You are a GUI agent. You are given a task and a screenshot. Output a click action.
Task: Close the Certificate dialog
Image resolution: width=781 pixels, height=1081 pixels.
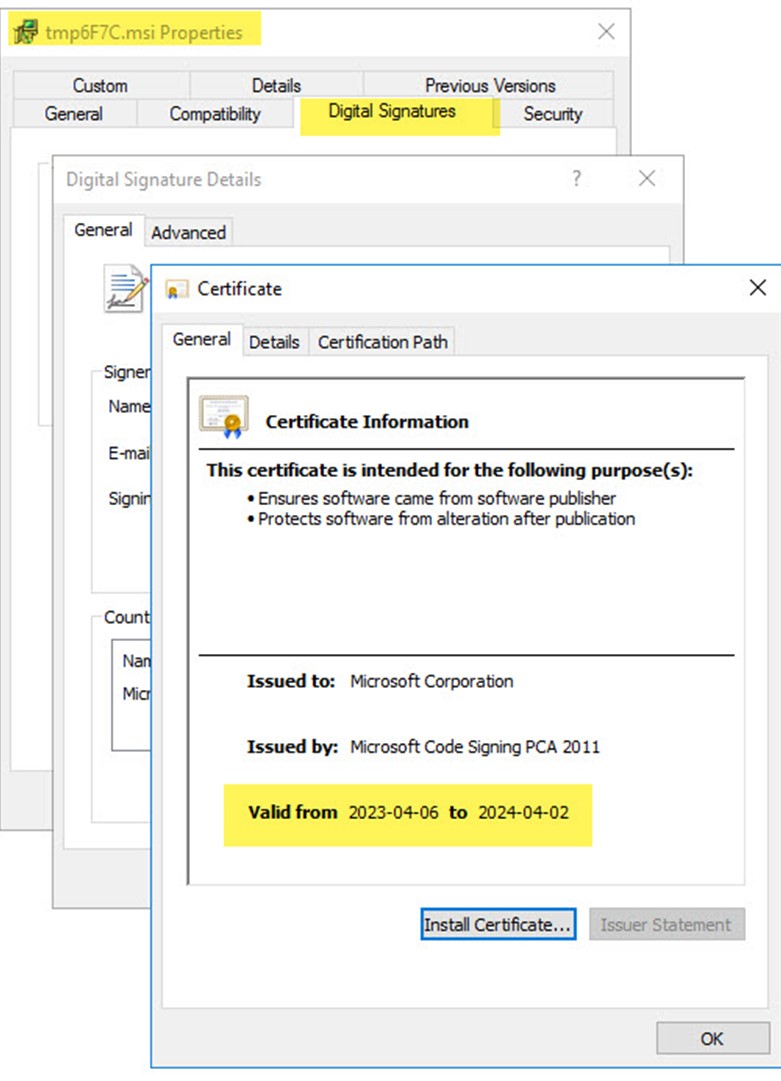758,287
